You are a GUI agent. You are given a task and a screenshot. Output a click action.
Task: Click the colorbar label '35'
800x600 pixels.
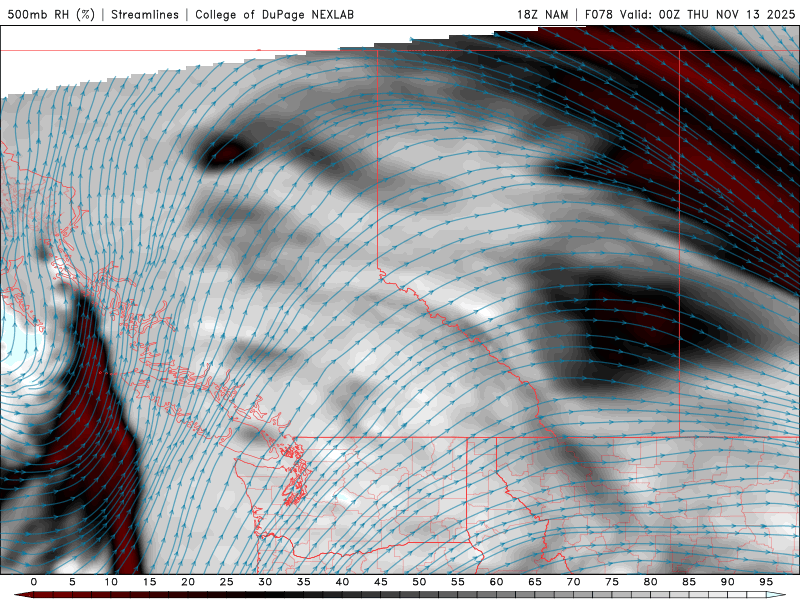[x=304, y=582]
